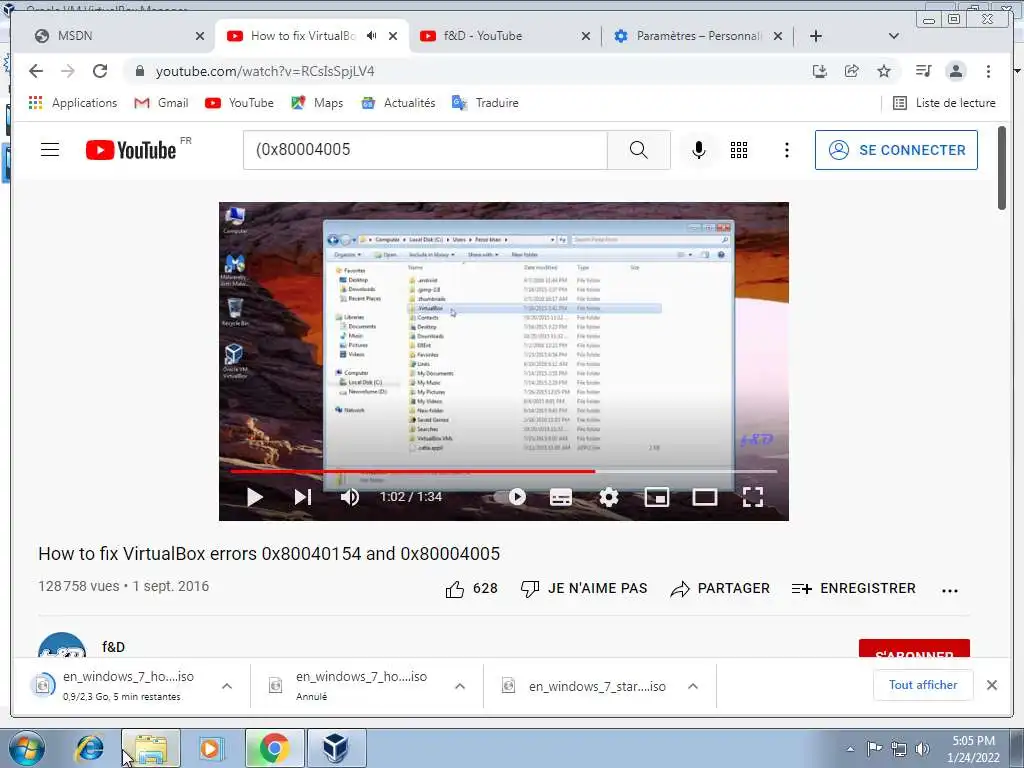
Task: Share this page via address bar icon
Action: (852, 71)
